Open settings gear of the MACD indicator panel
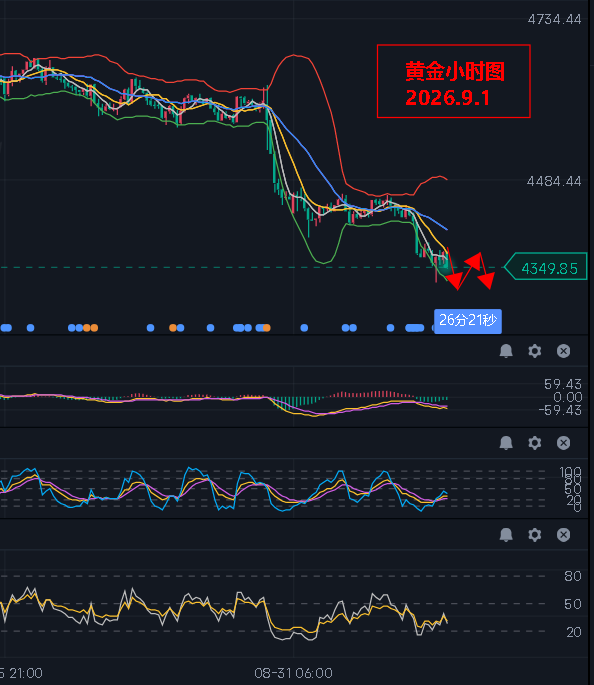 point(535,351)
